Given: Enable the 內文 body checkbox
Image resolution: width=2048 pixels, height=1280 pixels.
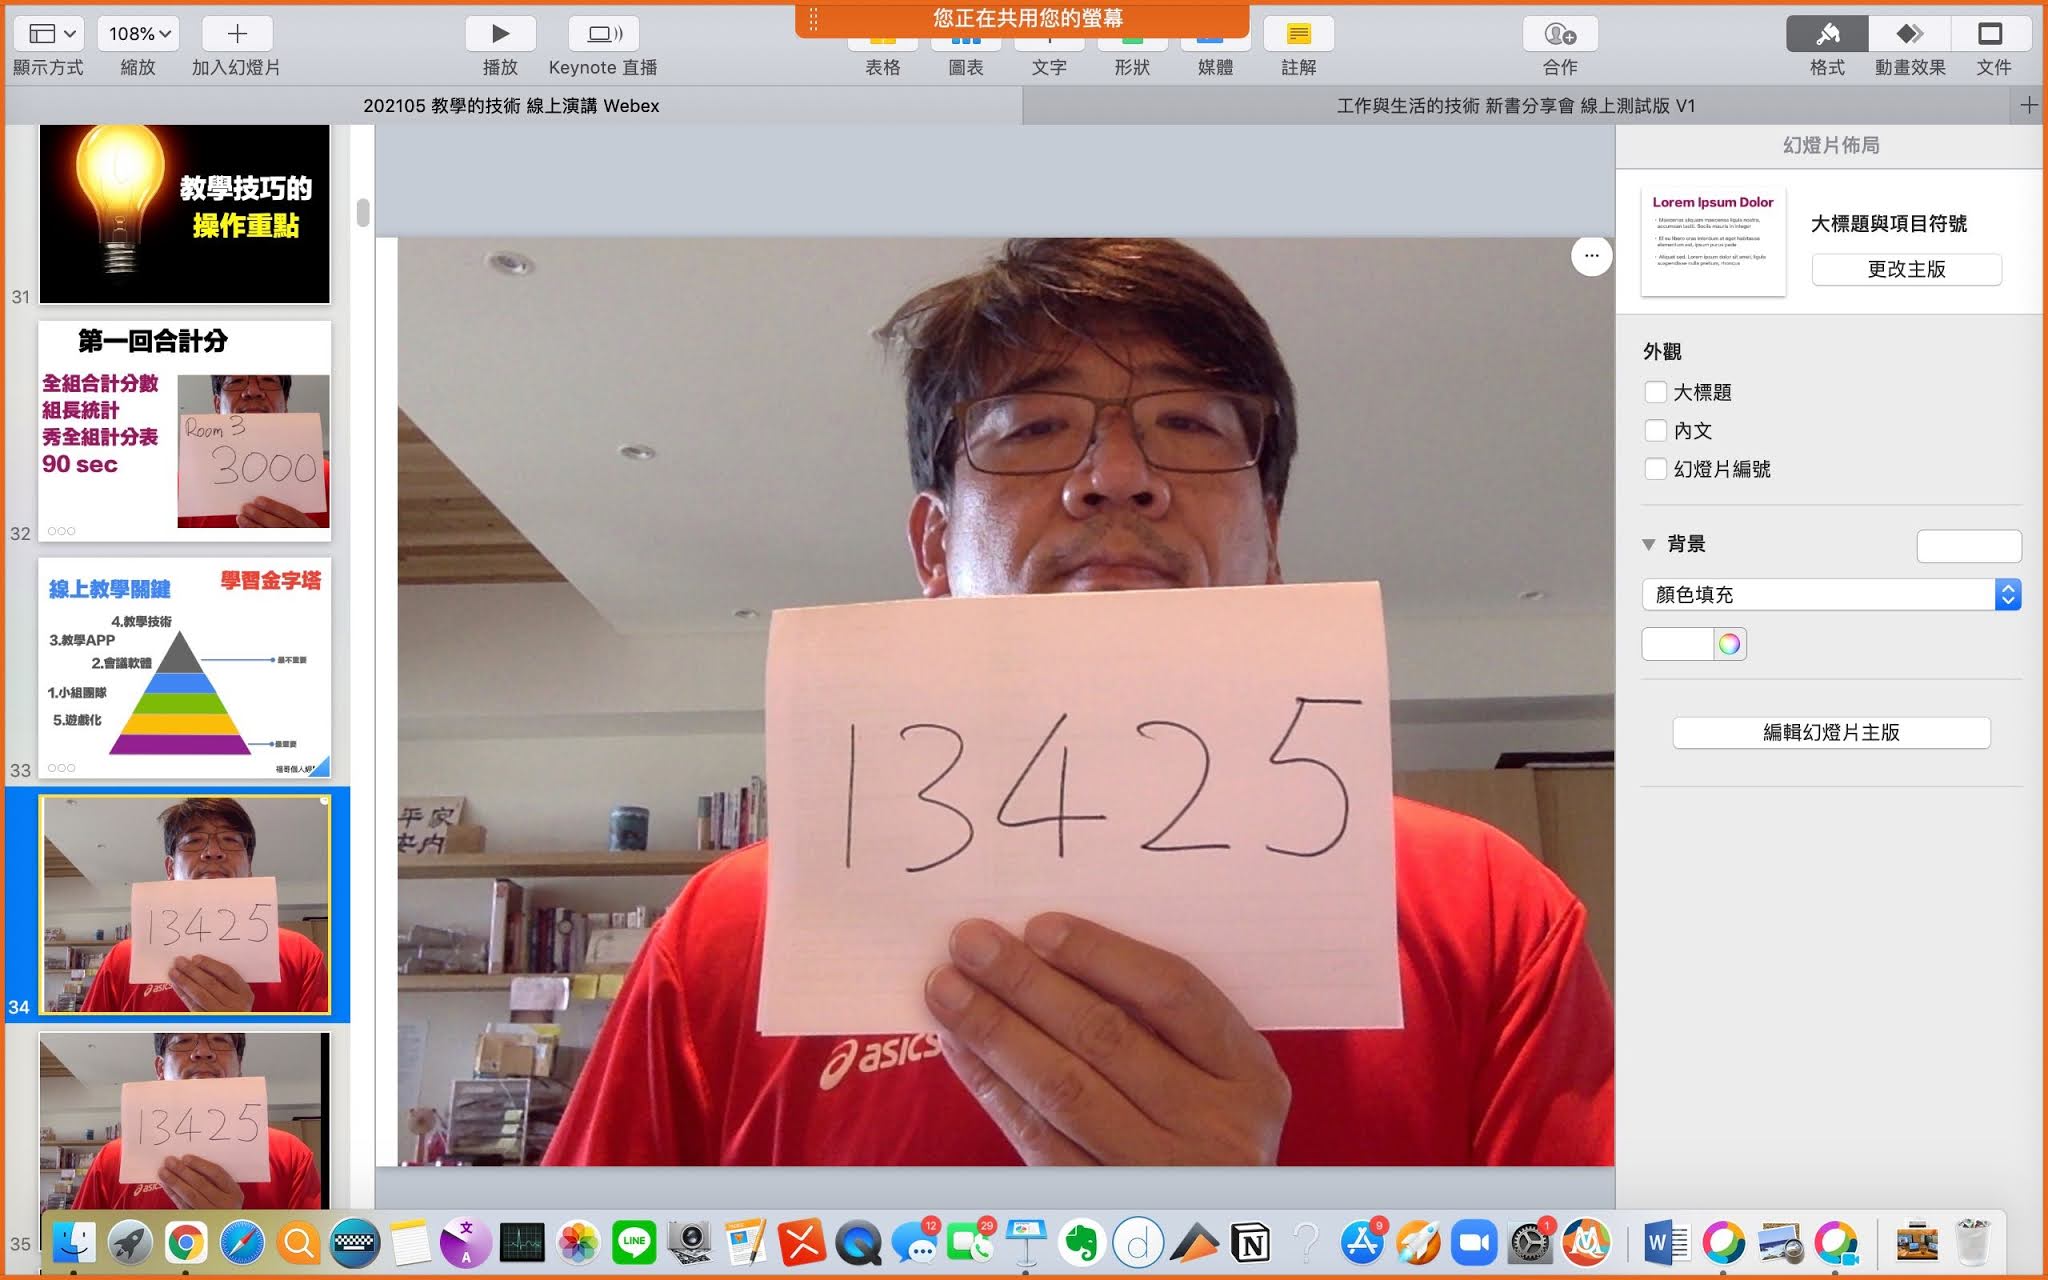Looking at the screenshot, I should [x=1656, y=430].
